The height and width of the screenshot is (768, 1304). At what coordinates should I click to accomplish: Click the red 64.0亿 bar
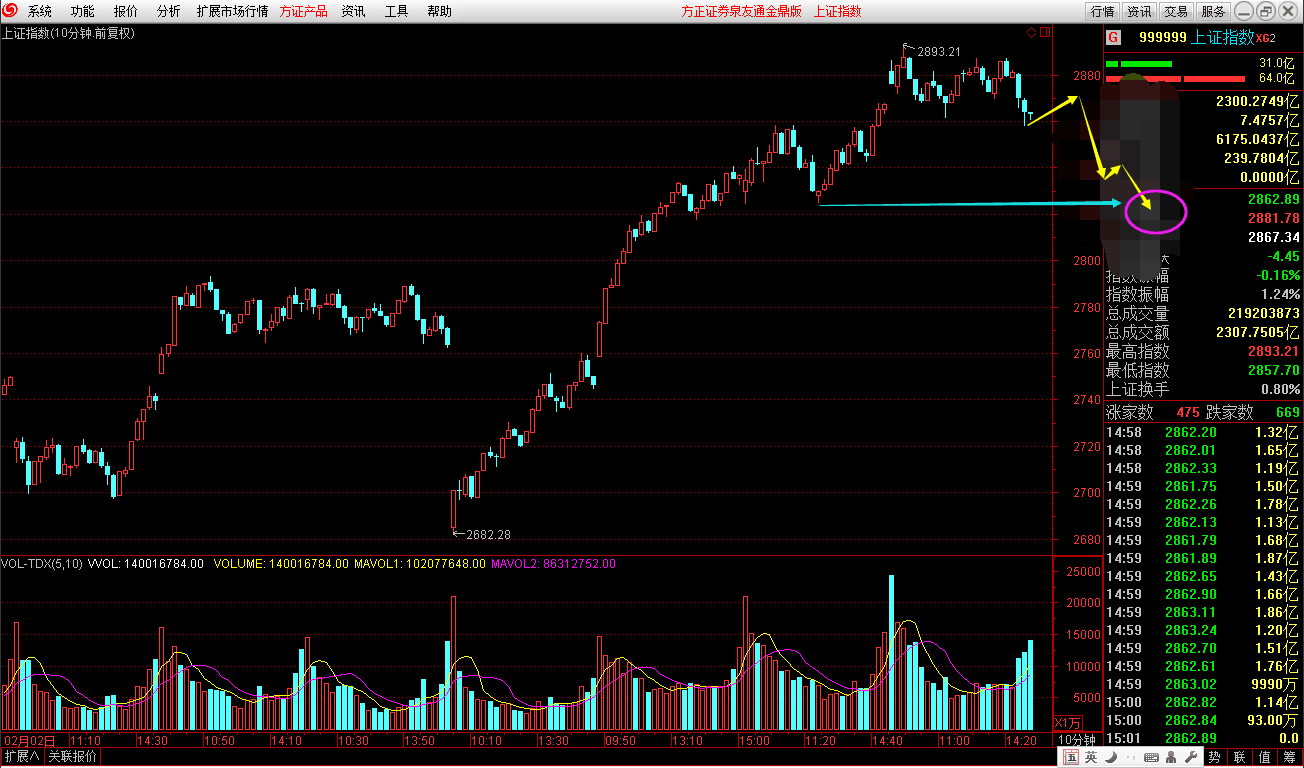(1174, 78)
